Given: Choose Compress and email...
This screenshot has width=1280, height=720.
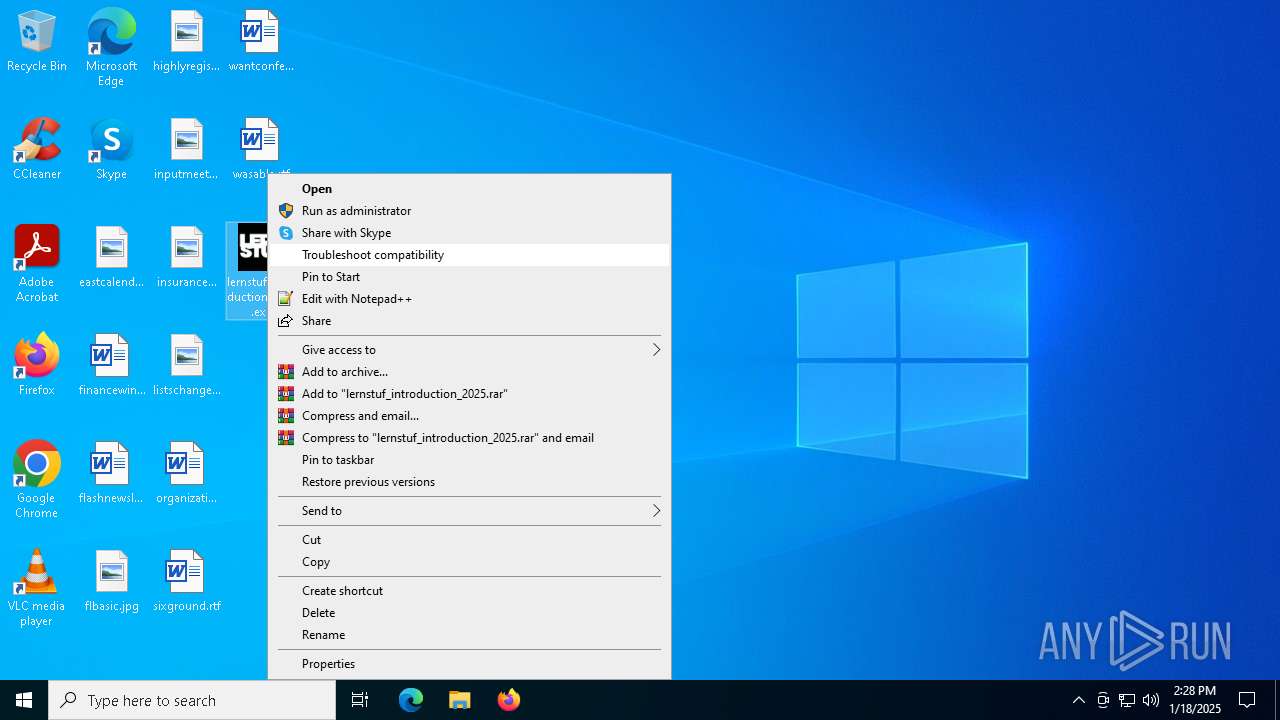Looking at the screenshot, I should (469, 416).
